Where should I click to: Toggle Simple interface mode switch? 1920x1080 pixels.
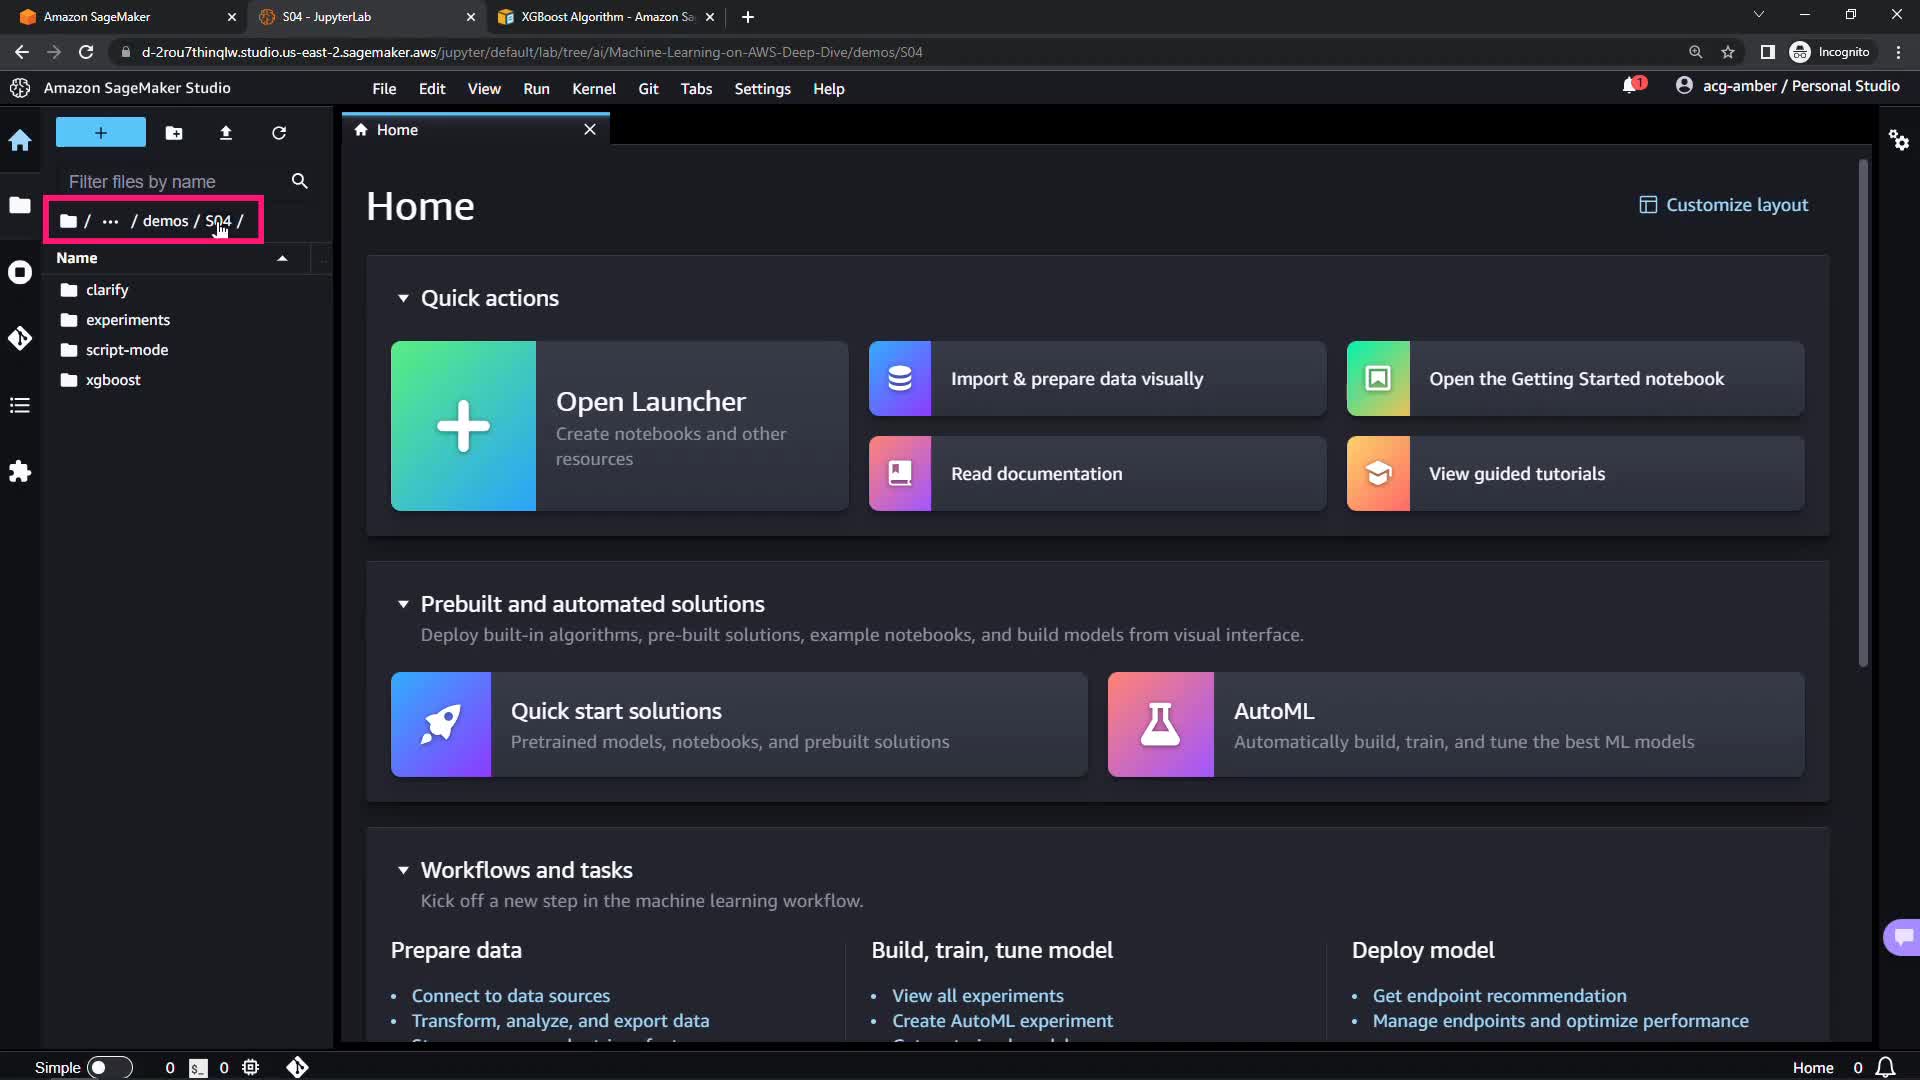click(109, 1067)
